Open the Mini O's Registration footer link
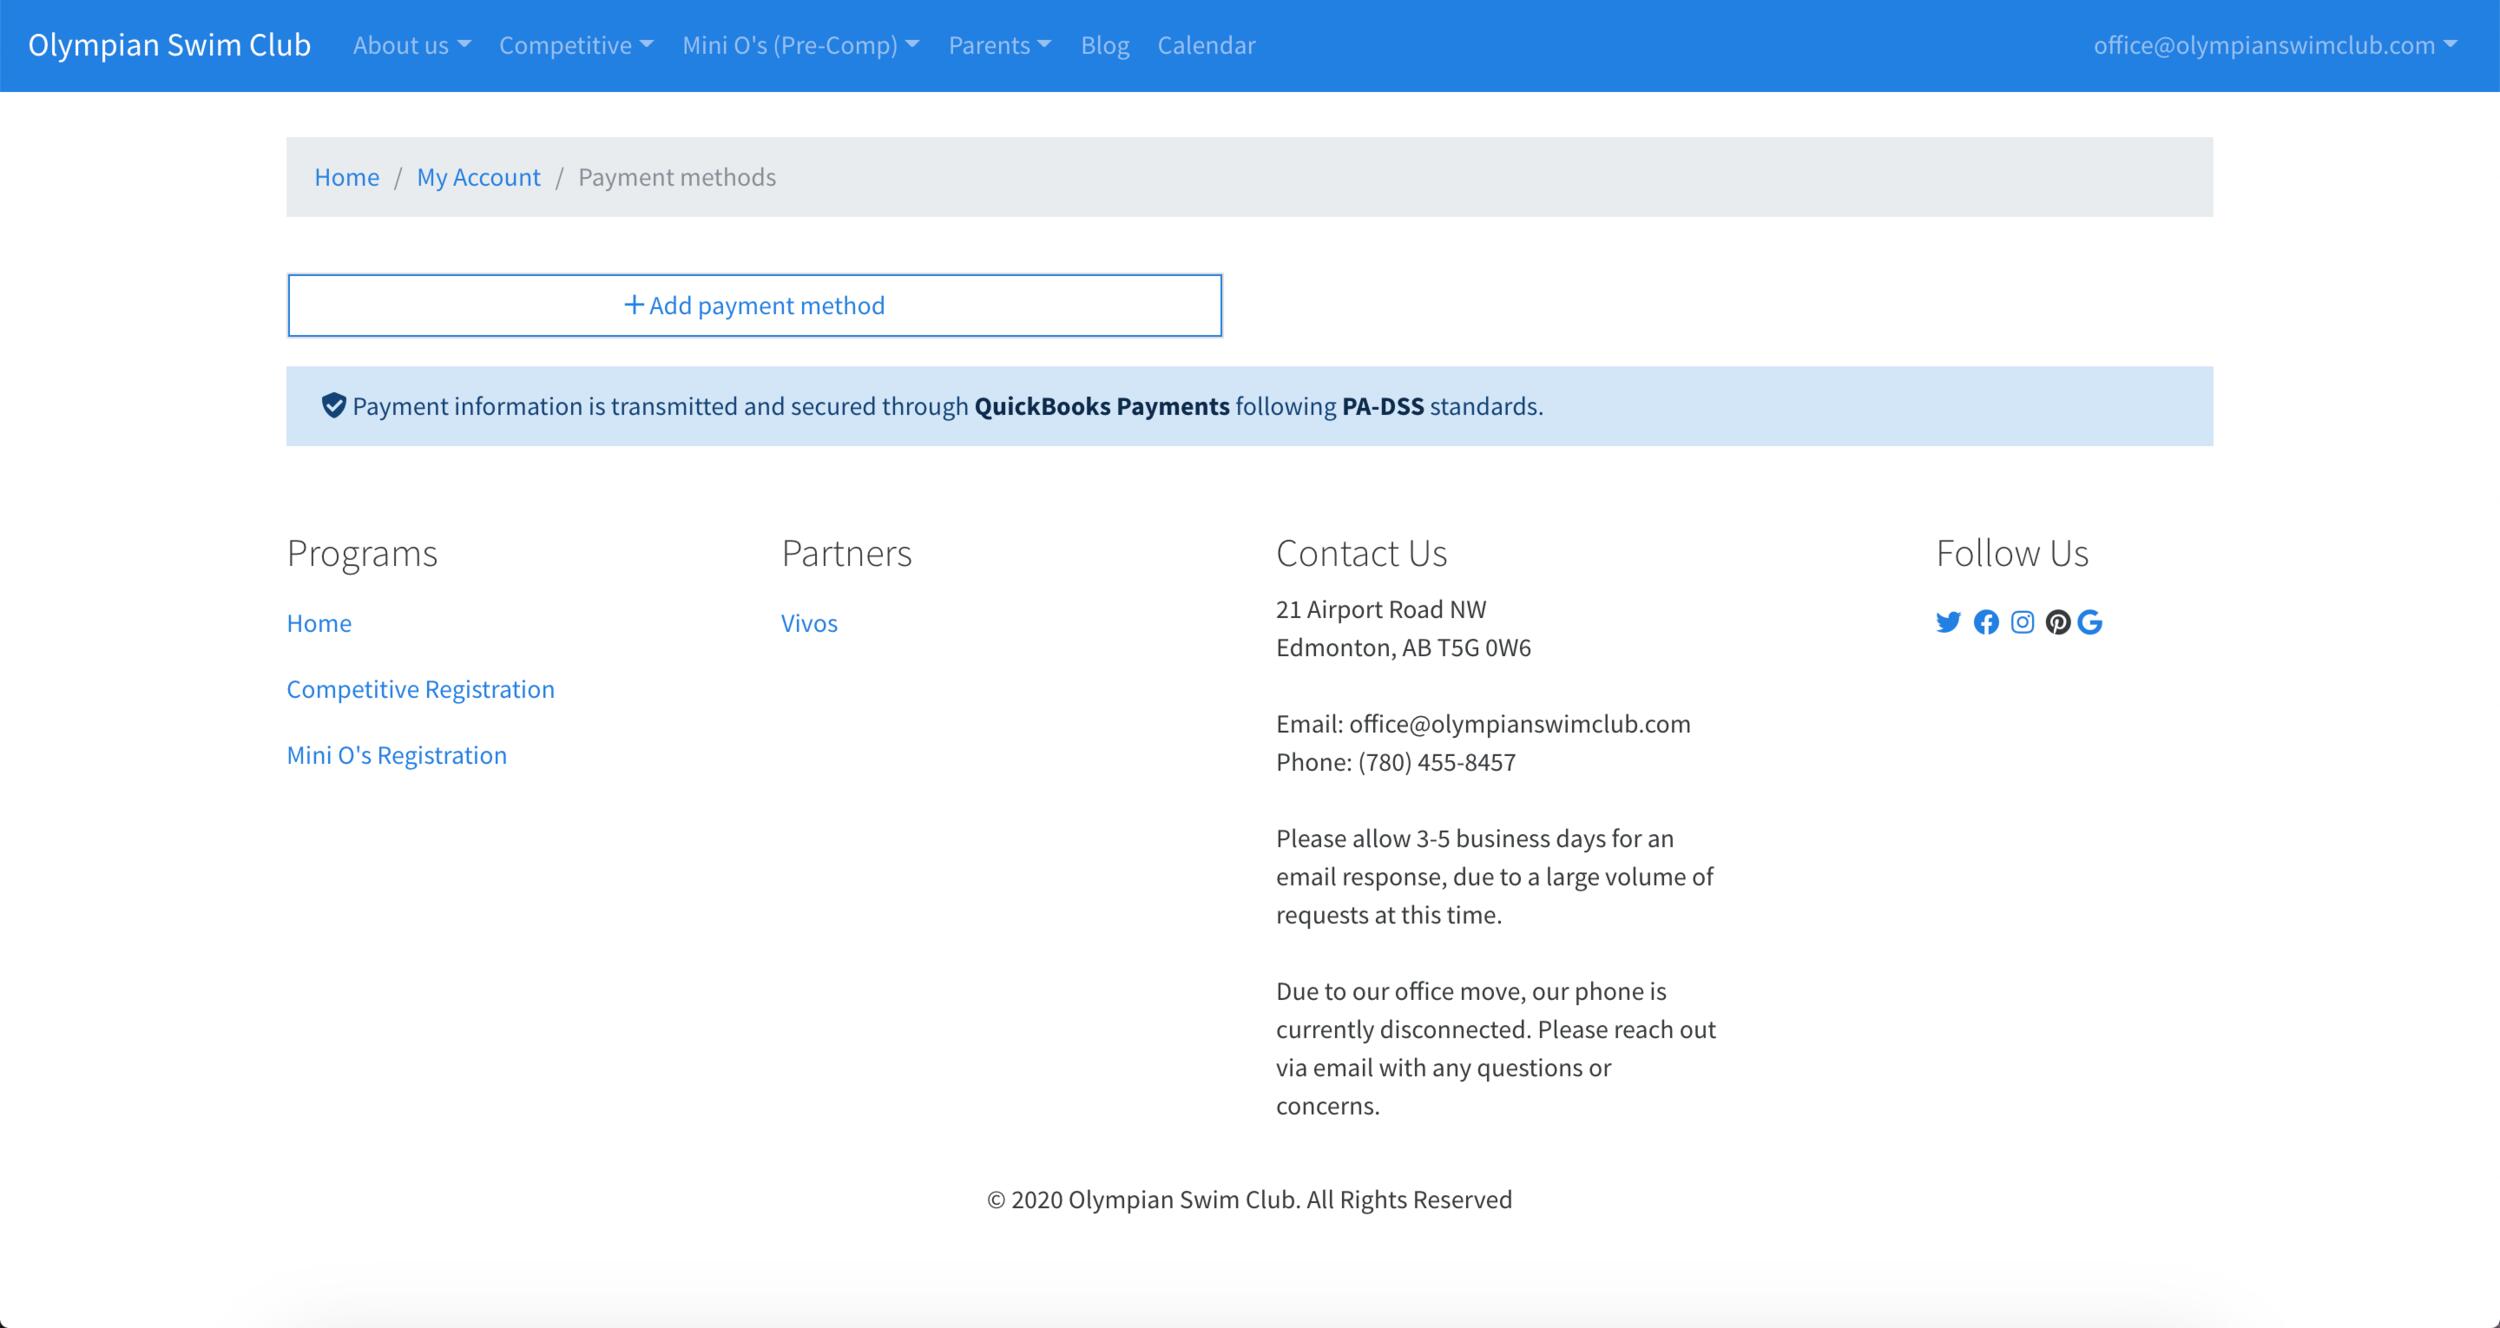 point(396,755)
